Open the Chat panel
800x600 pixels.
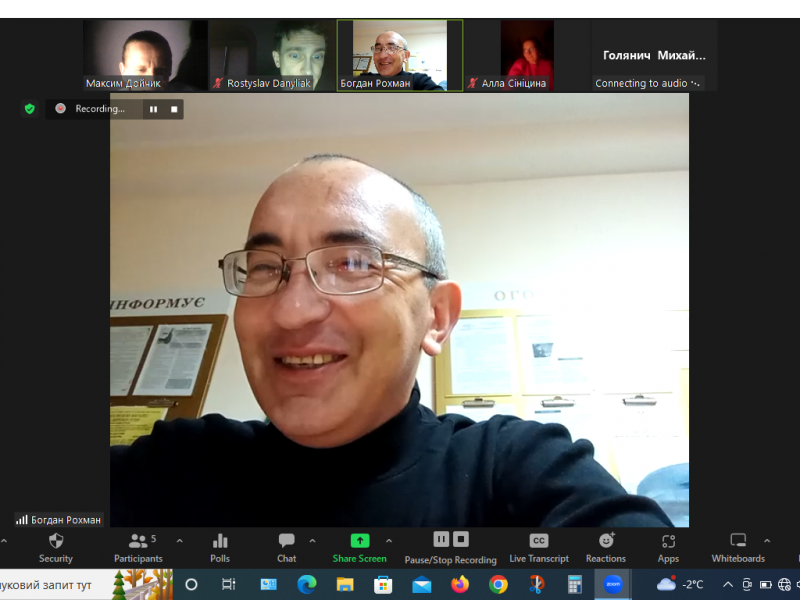(287, 546)
